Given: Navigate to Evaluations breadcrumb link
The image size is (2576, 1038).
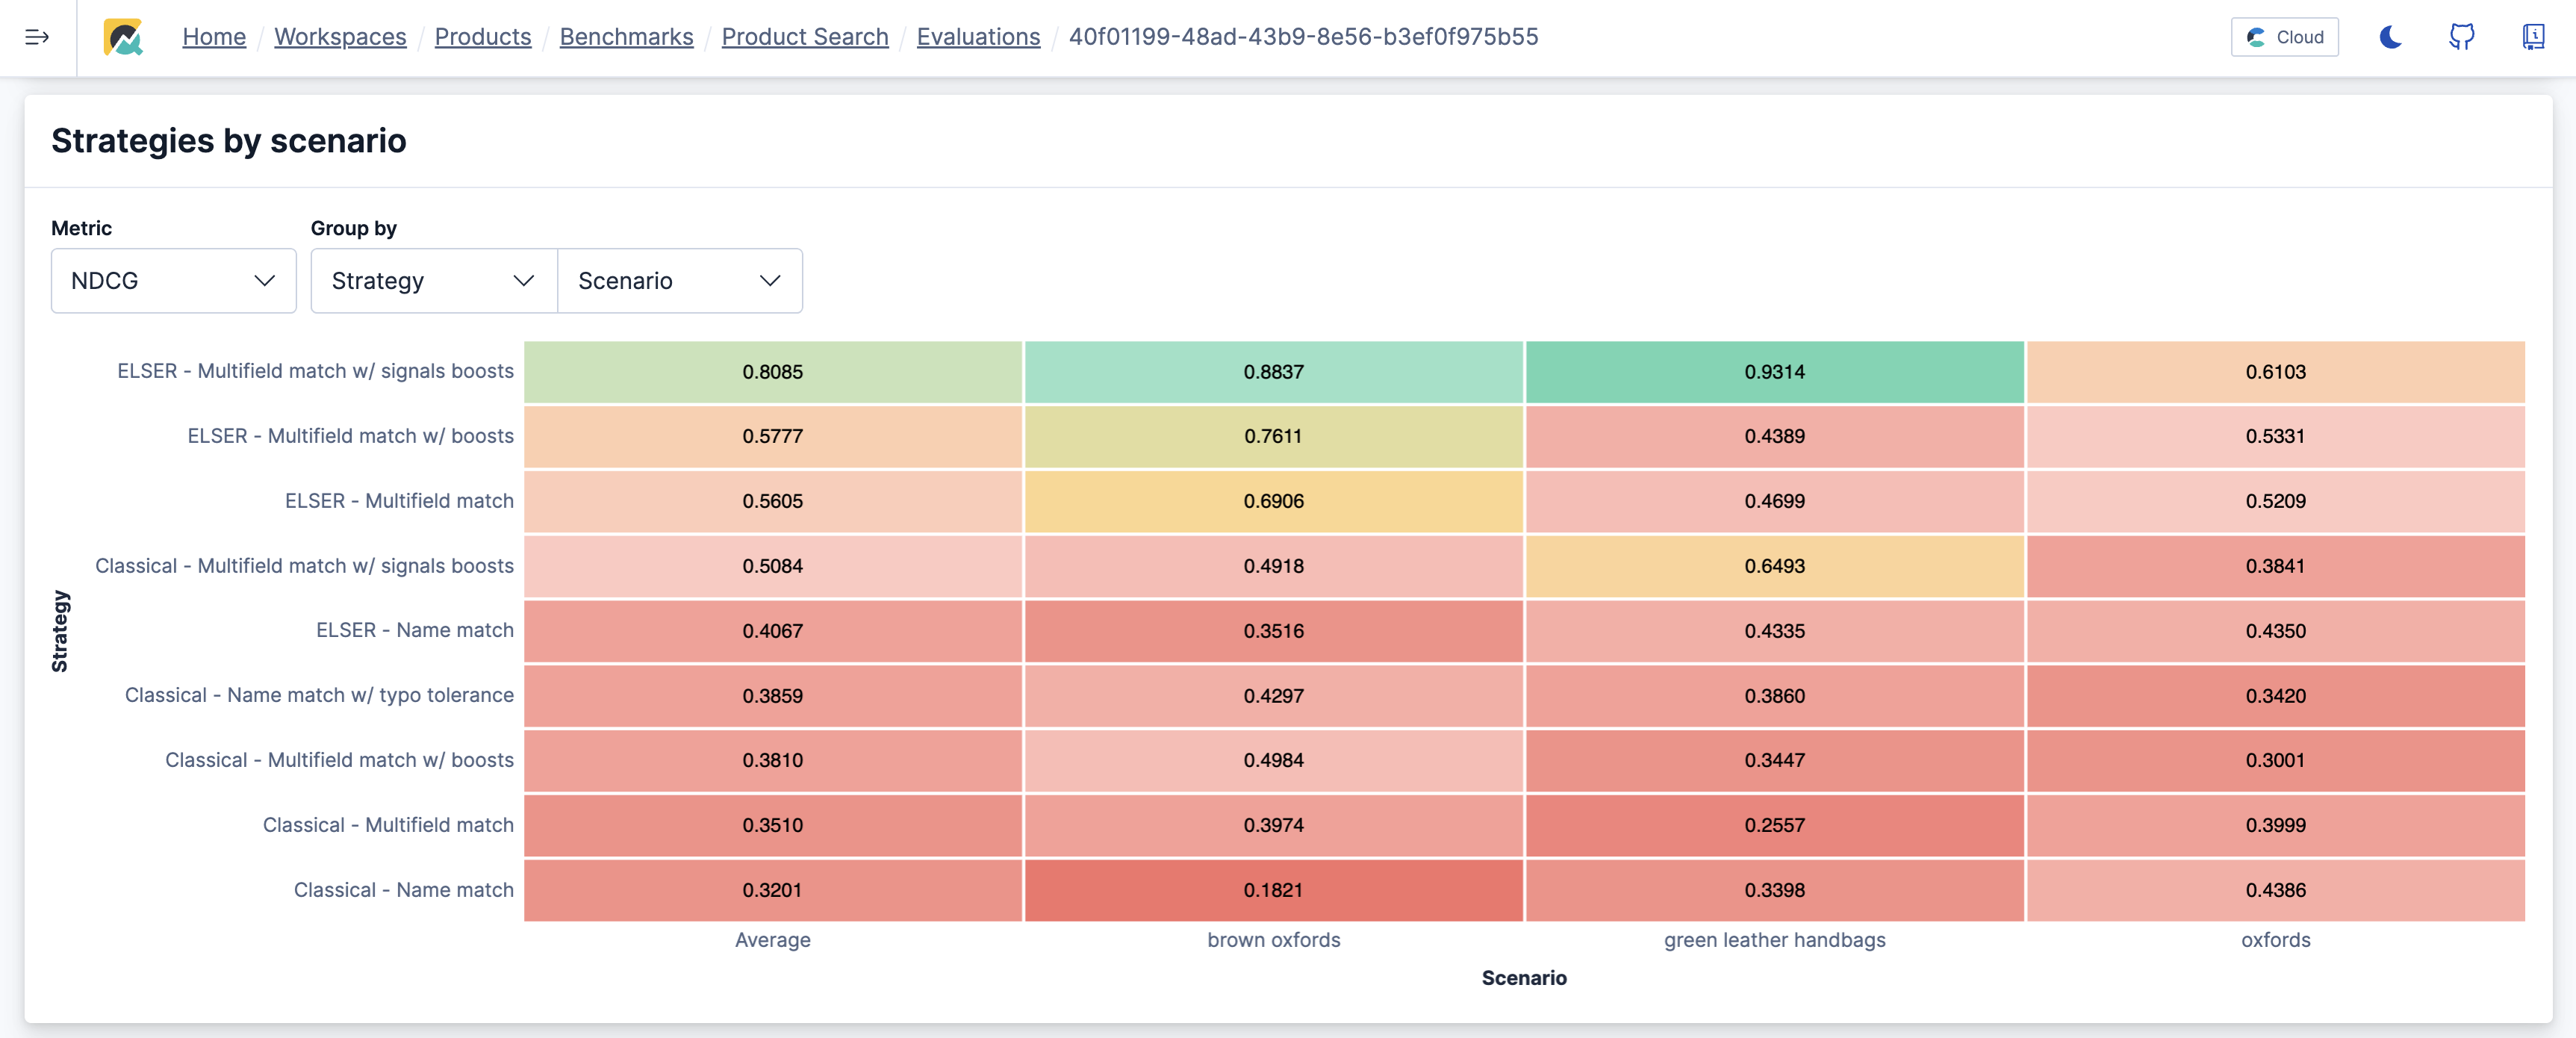Looking at the screenshot, I should 978,37.
